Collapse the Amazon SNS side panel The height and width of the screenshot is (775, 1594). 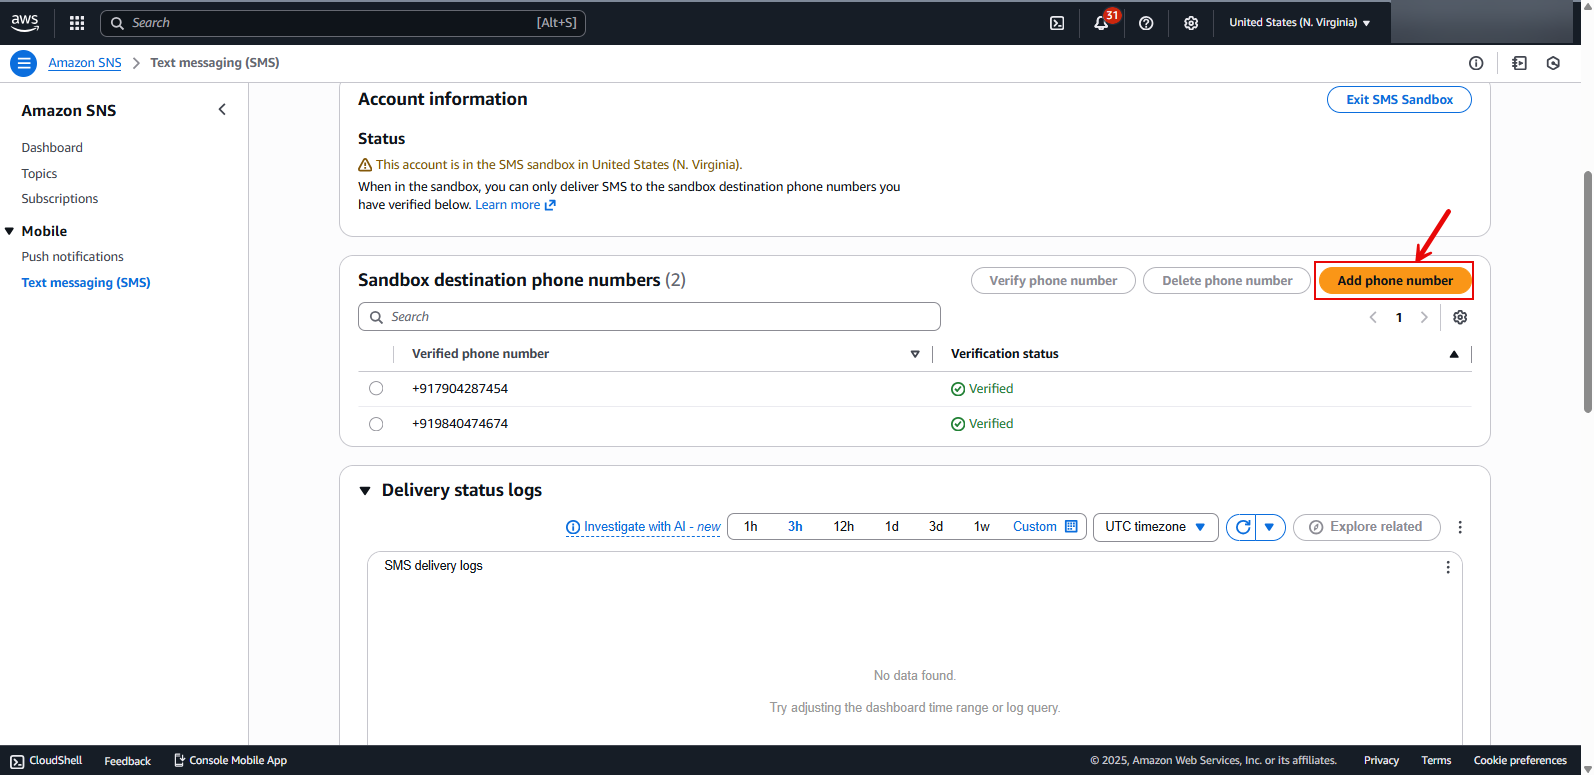pyautogui.click(x=222, y=110)
